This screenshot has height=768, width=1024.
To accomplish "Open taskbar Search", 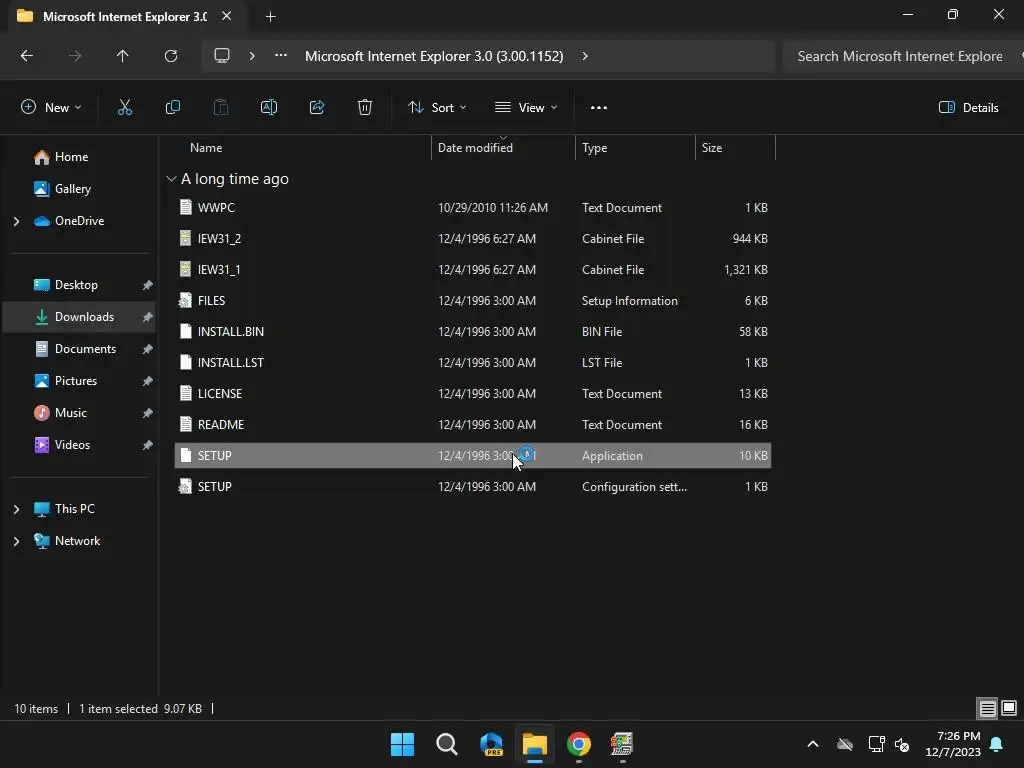I will coord(447,744).
